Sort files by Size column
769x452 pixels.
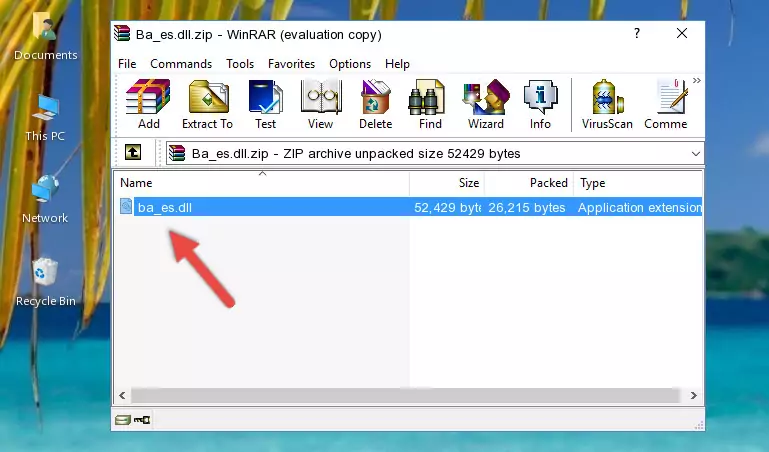447,183
